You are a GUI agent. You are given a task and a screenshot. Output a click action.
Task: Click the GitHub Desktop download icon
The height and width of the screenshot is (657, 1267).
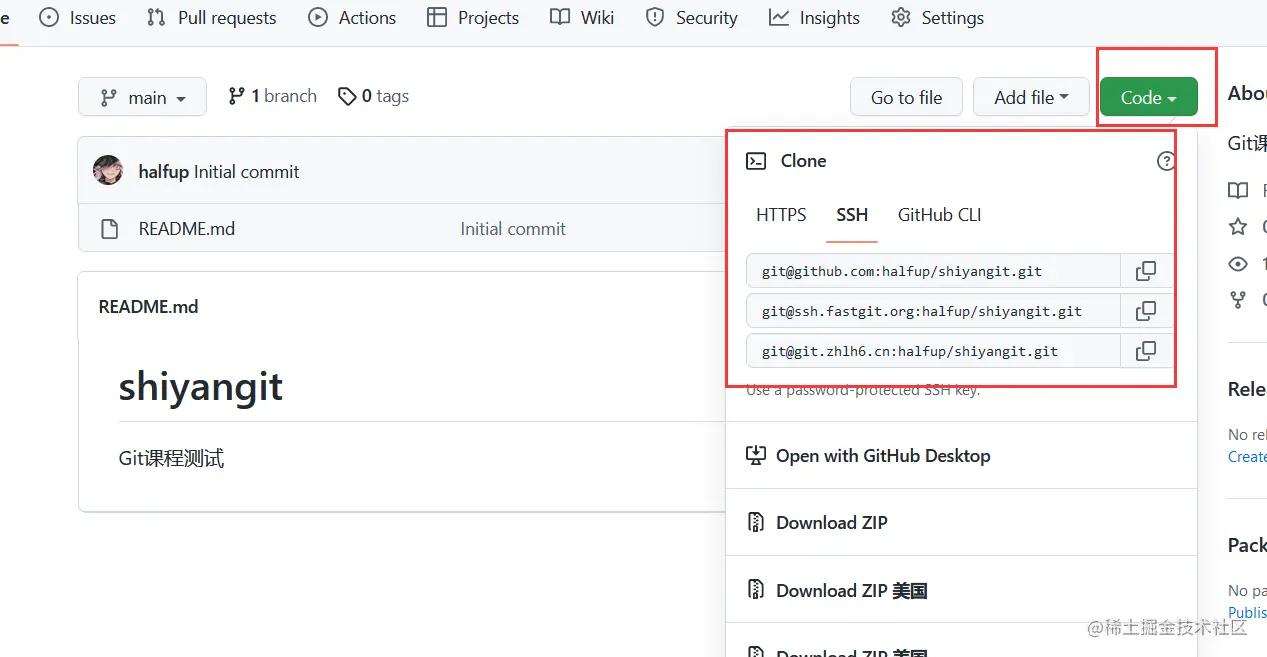[x=756, y=455]
